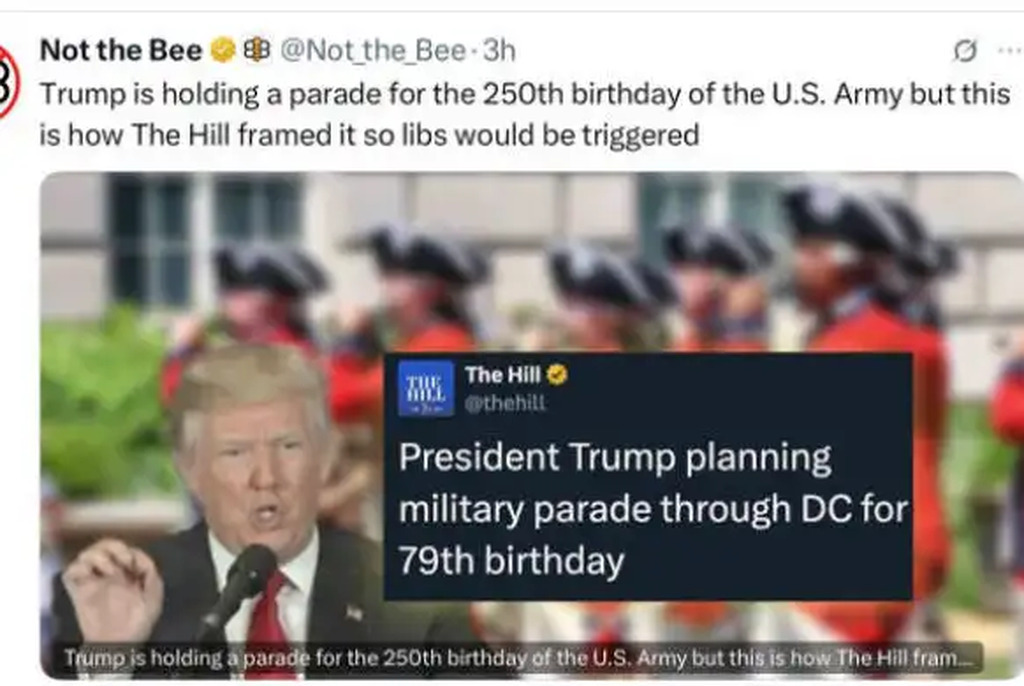
Task: Visit the @Not_the_Bee handle link
Action: click(373, 50)
